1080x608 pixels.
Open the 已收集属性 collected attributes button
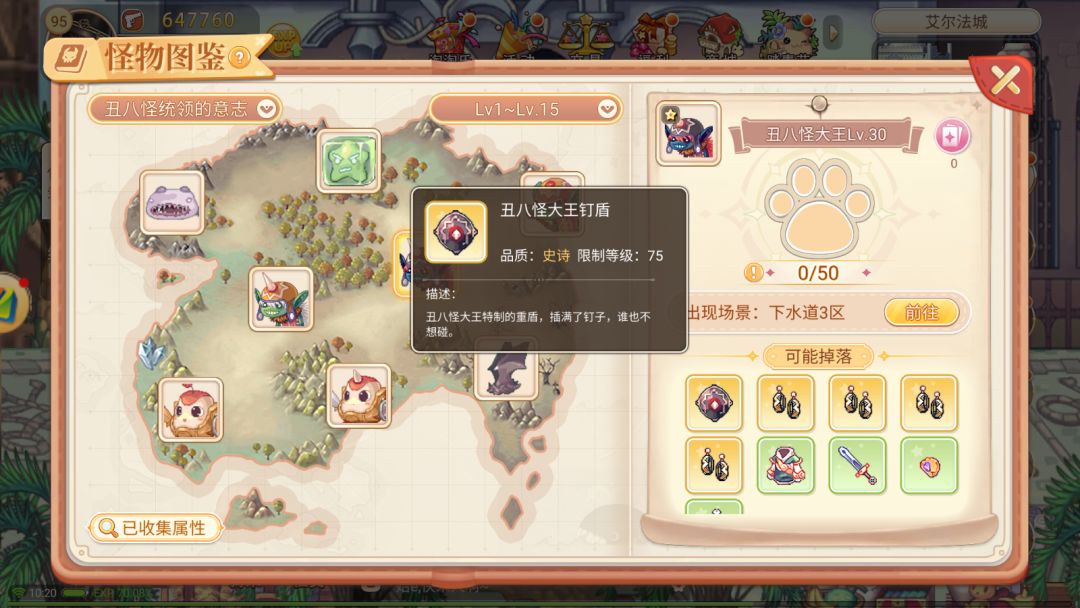[156, 528]
